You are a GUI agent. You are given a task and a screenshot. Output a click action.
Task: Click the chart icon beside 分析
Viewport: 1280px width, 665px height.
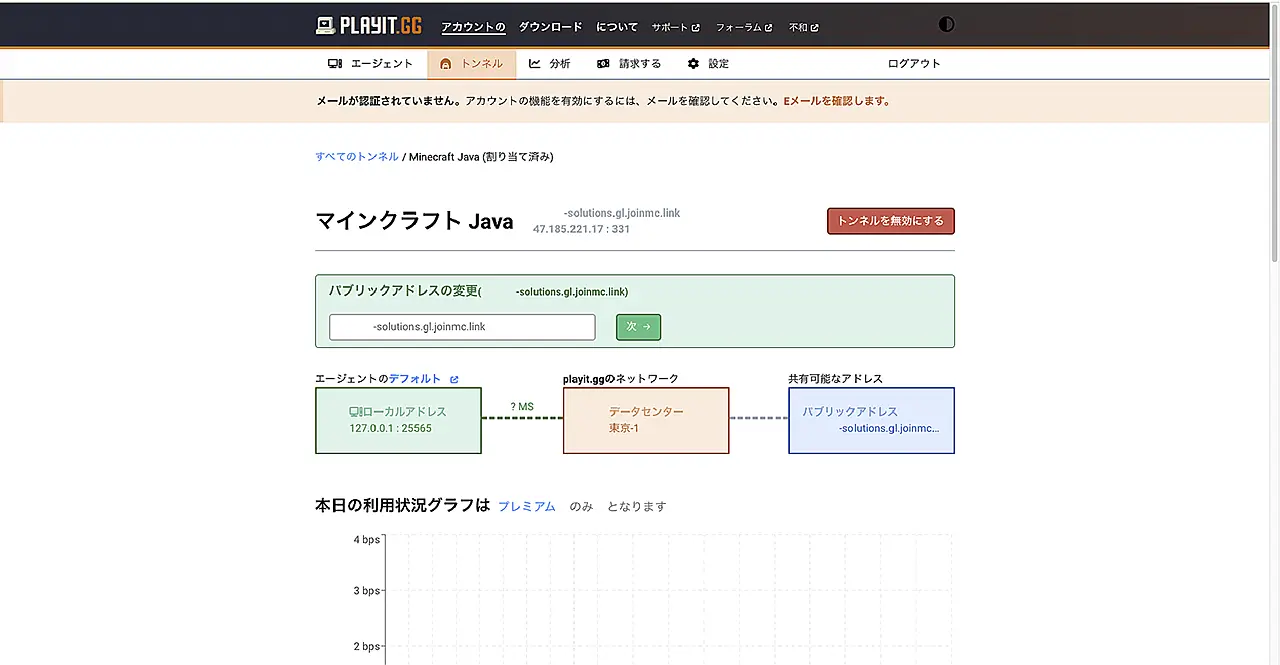pos(535,64)
